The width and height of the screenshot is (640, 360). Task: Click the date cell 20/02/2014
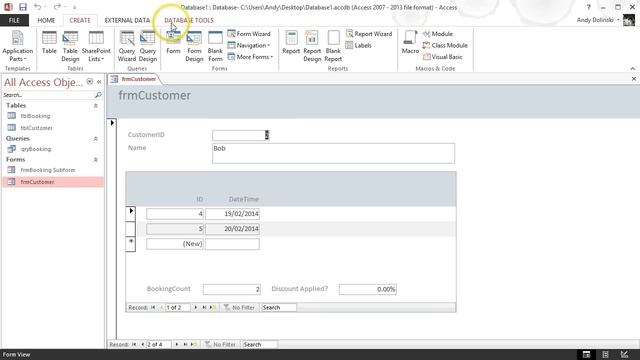(232, 229)
